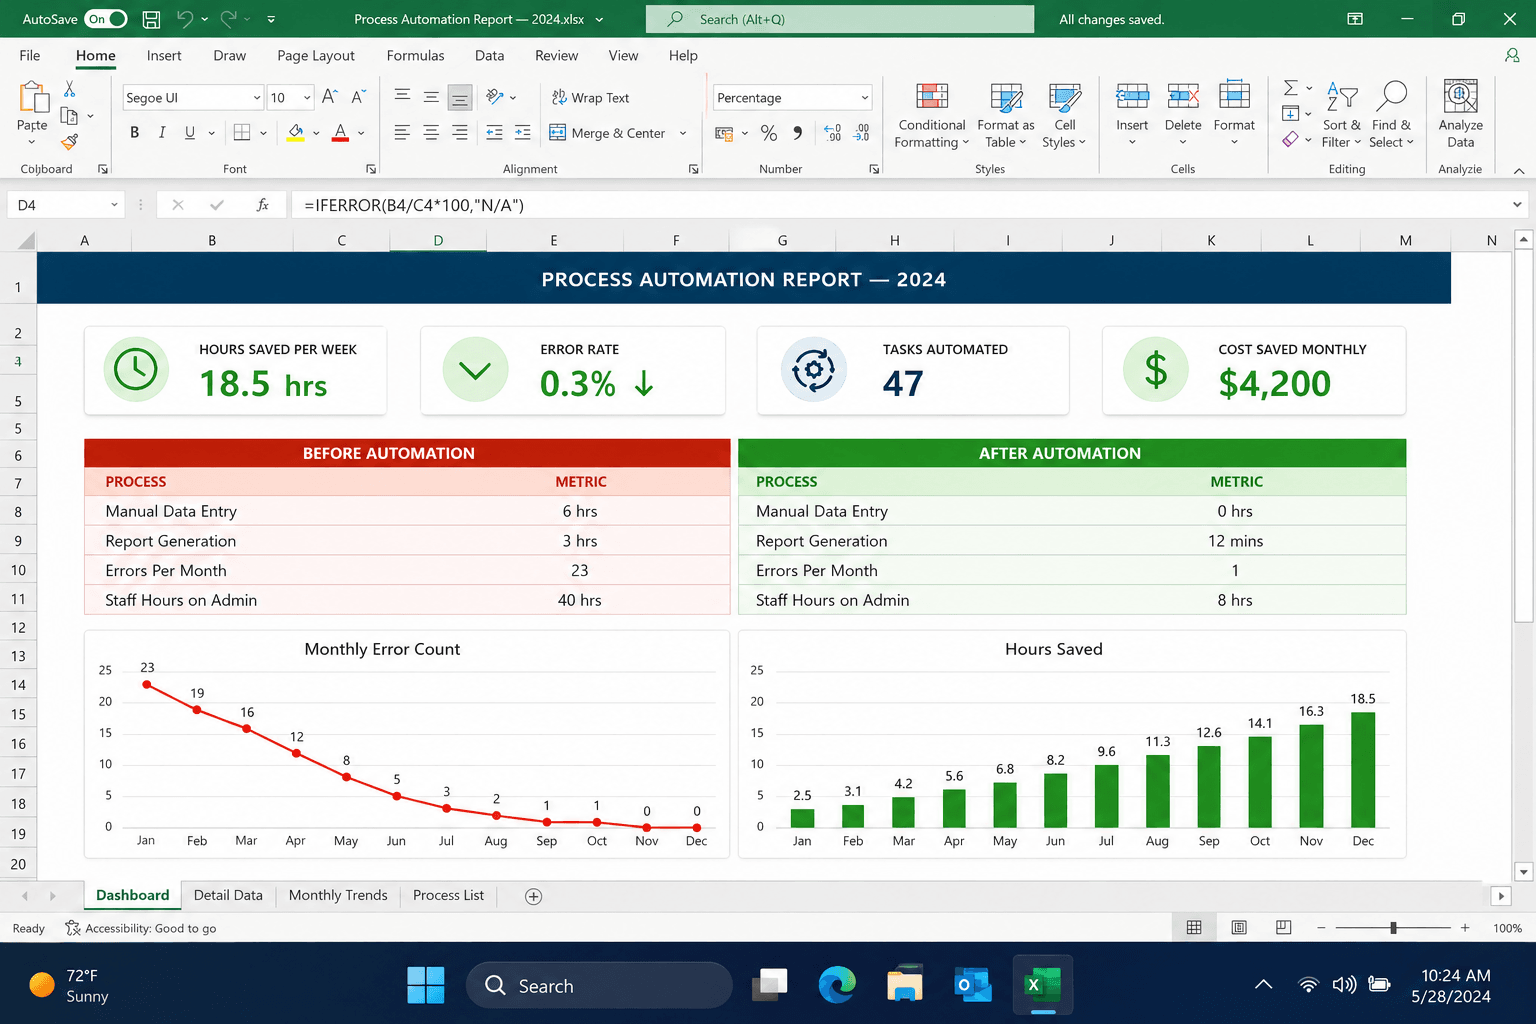1536x1024 pixels.
Task: Click the Share person icon
Action: 1512,56
